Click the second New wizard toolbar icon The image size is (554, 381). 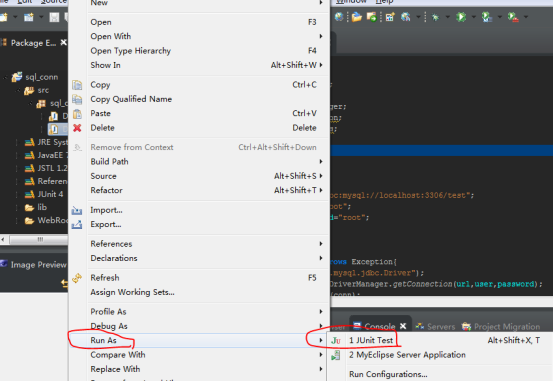tap(29, 17)
